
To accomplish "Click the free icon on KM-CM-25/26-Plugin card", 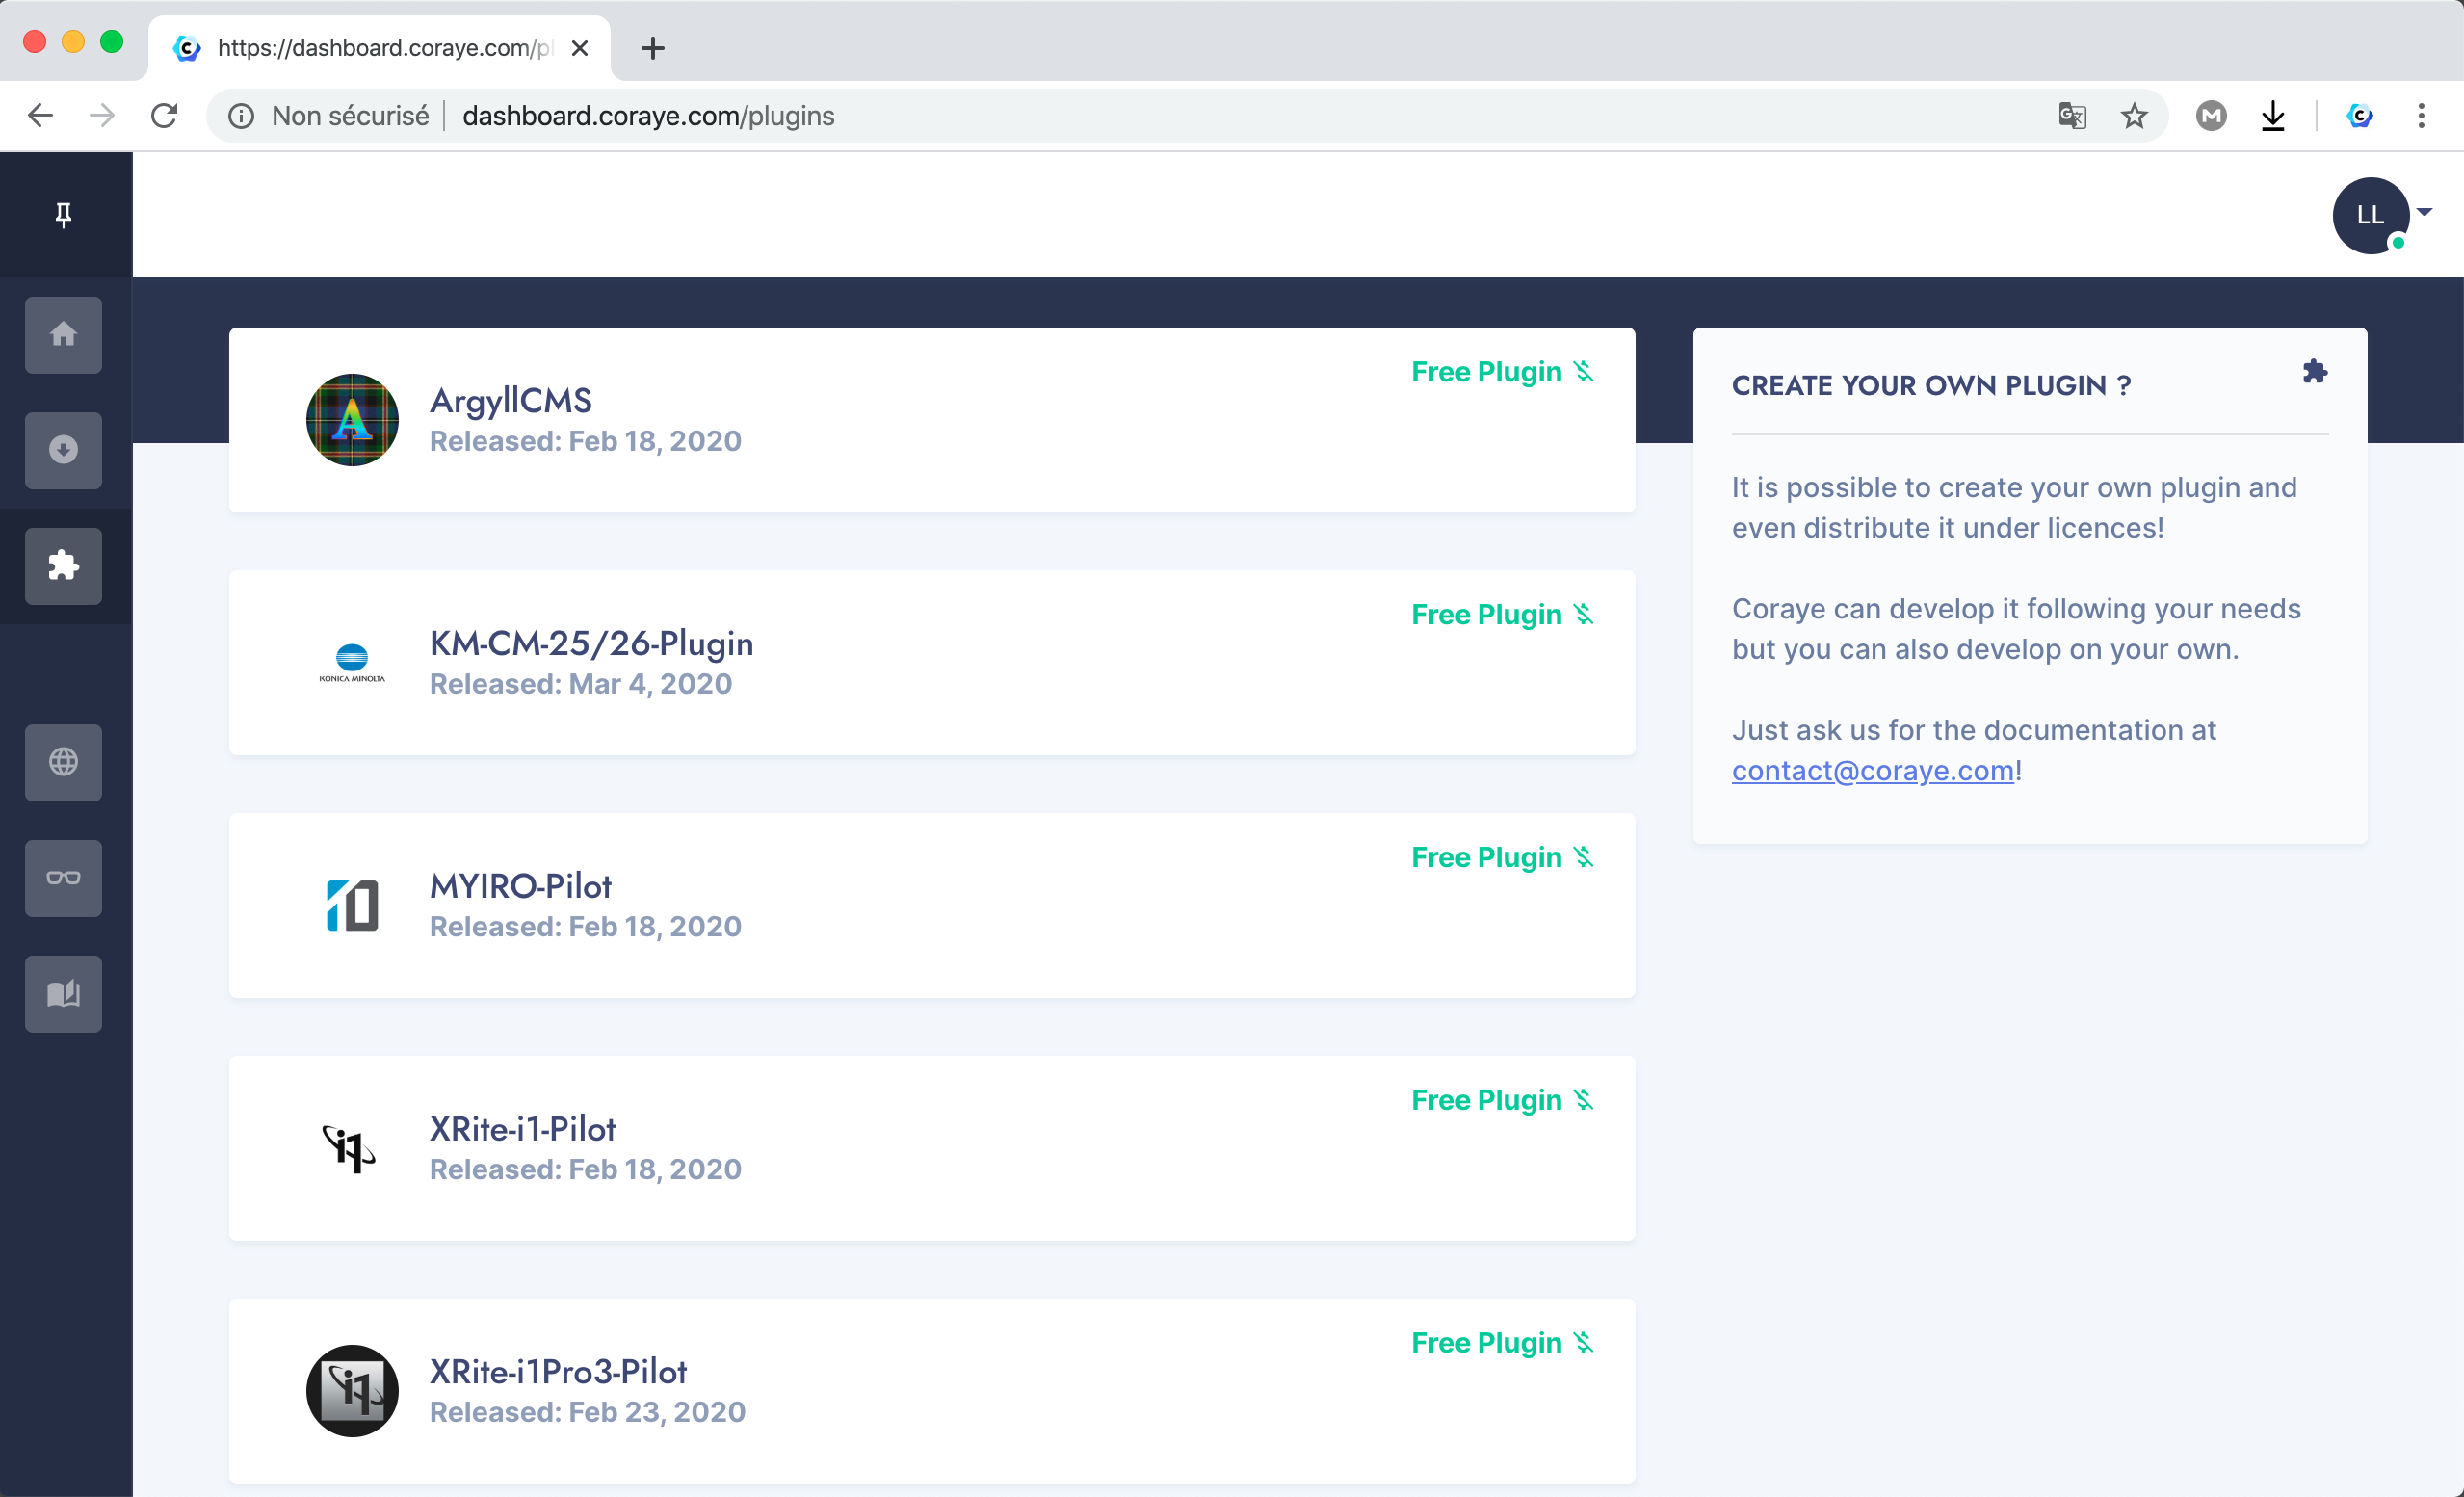I will pos(1583,614).
